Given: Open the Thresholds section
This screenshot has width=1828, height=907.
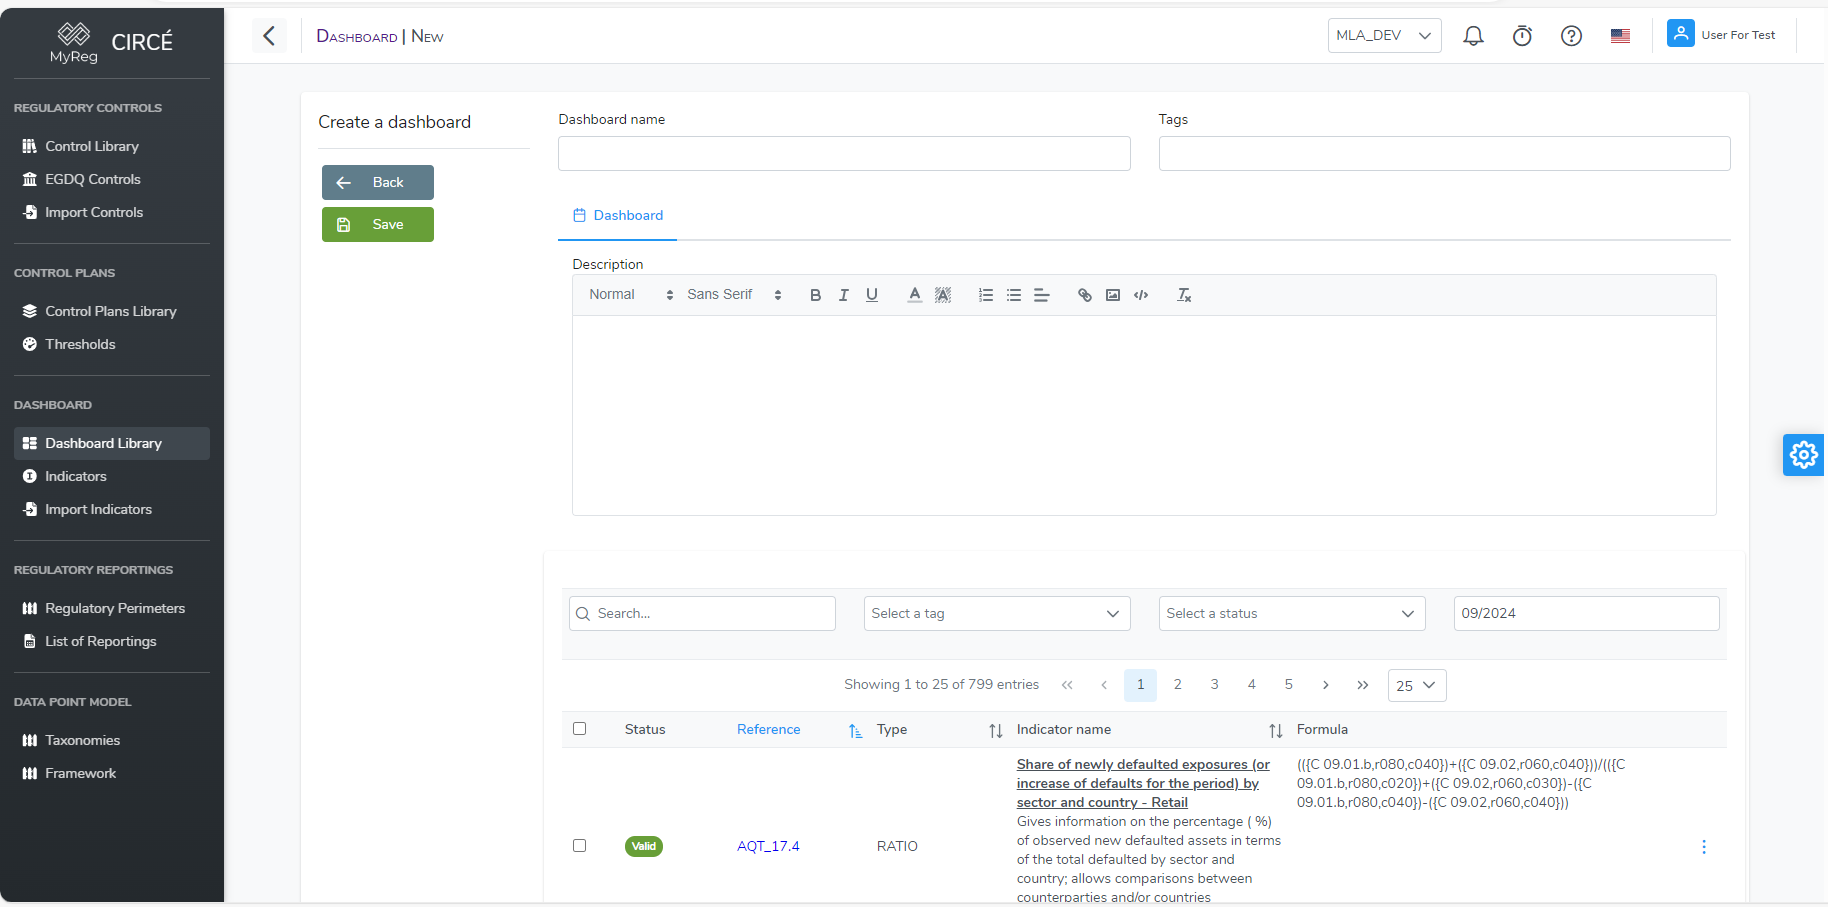Looking at the screenshot, I should click(80, 344).
